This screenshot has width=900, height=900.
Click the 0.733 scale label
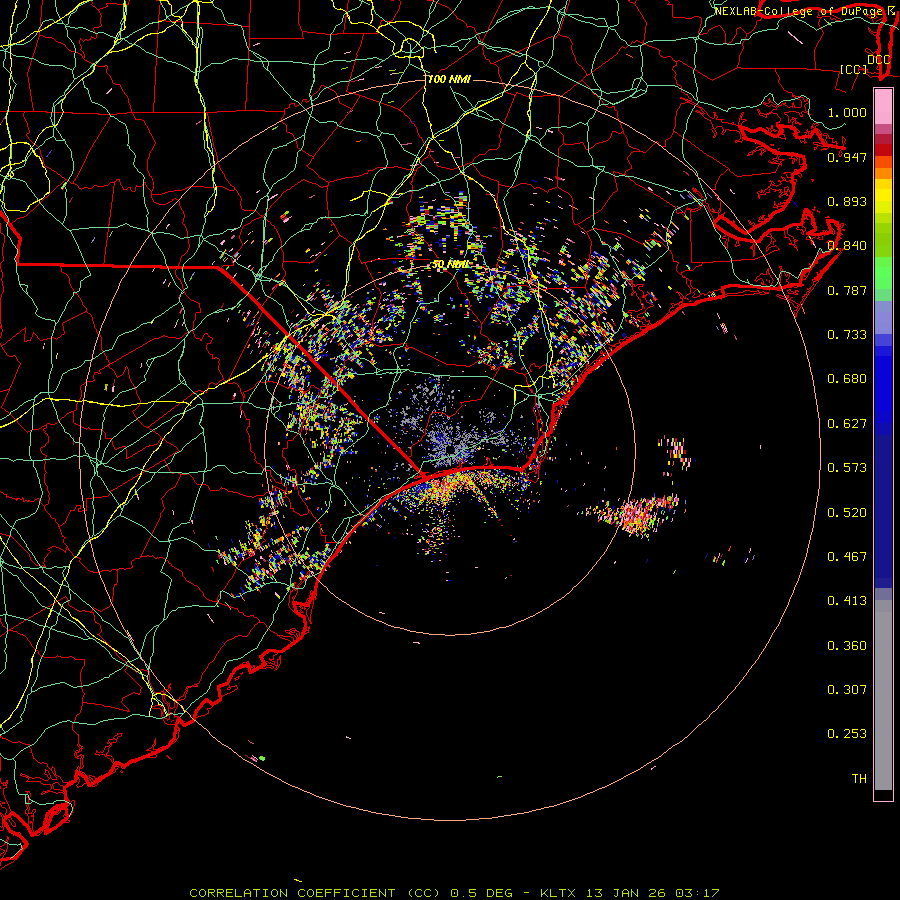(847, 335)
